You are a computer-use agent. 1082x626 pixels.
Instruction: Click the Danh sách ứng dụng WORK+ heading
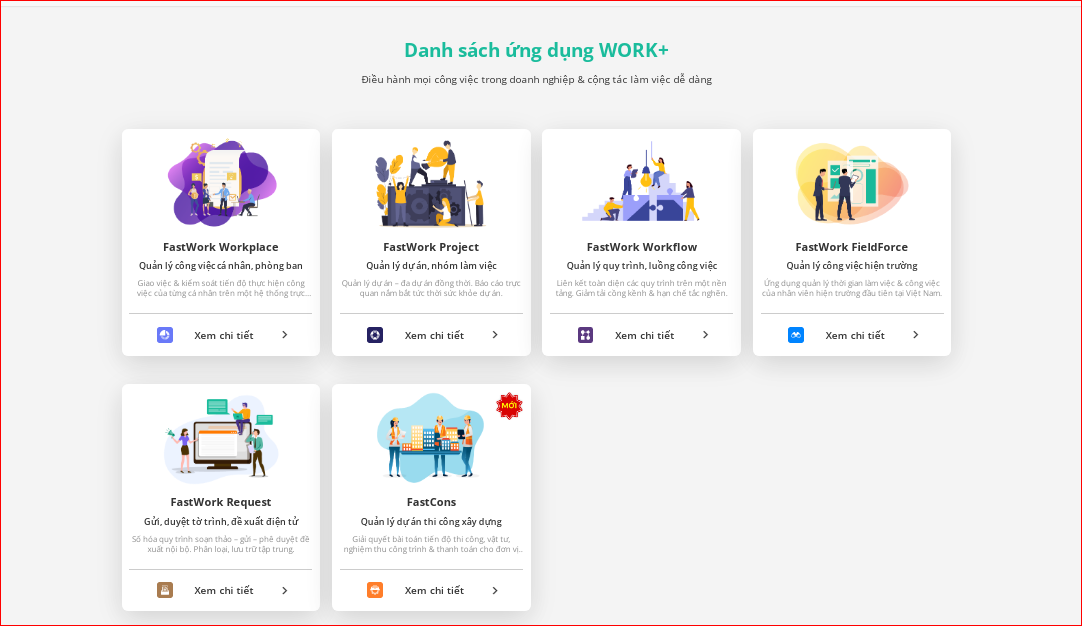pos(537,49)
